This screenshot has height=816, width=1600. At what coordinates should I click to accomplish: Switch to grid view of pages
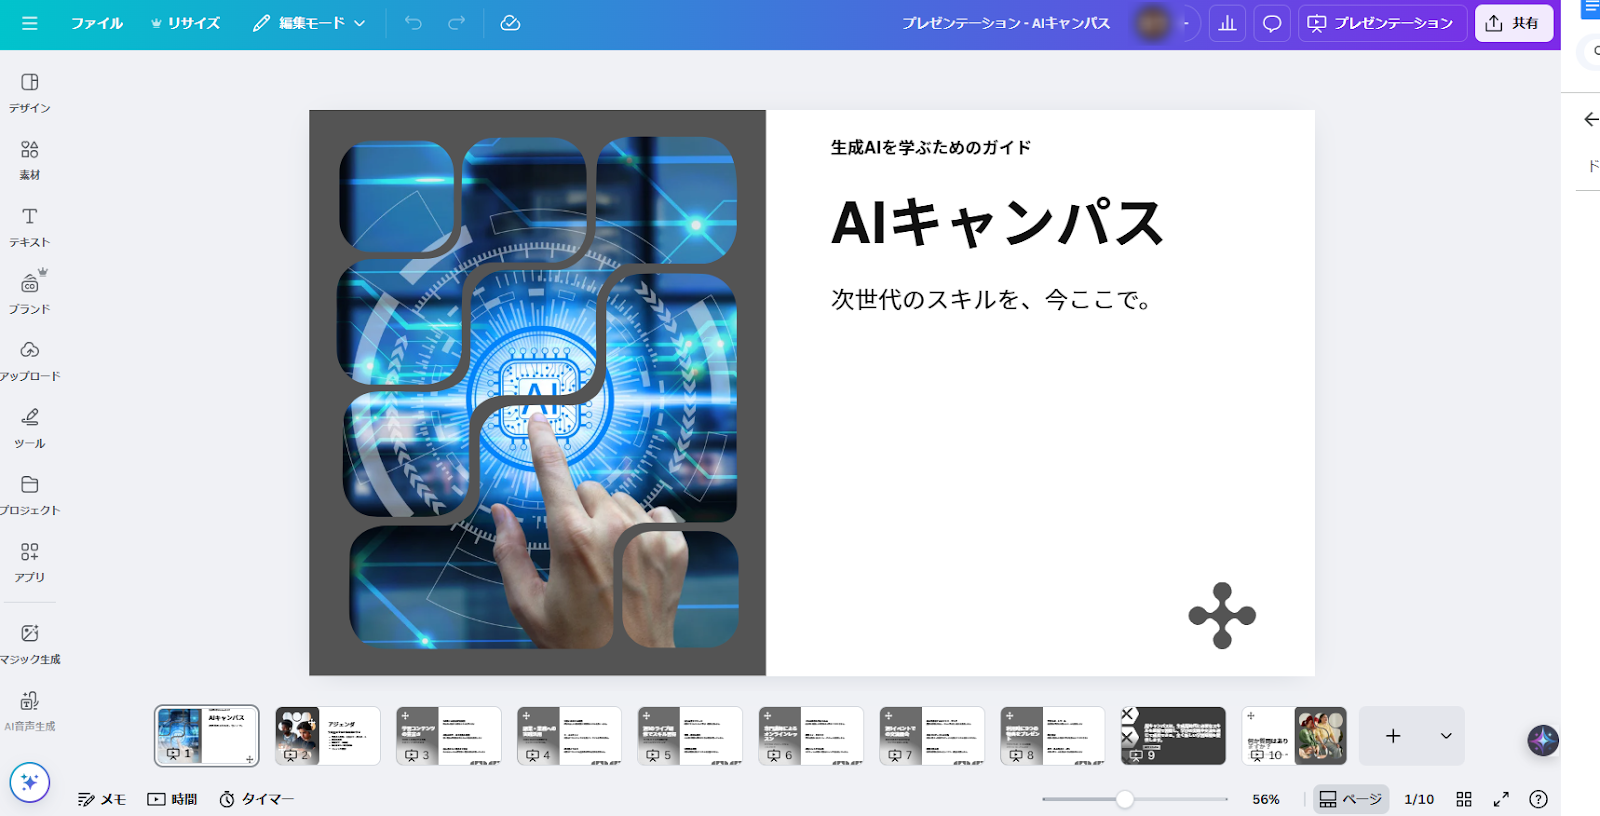coord(1464,799)
